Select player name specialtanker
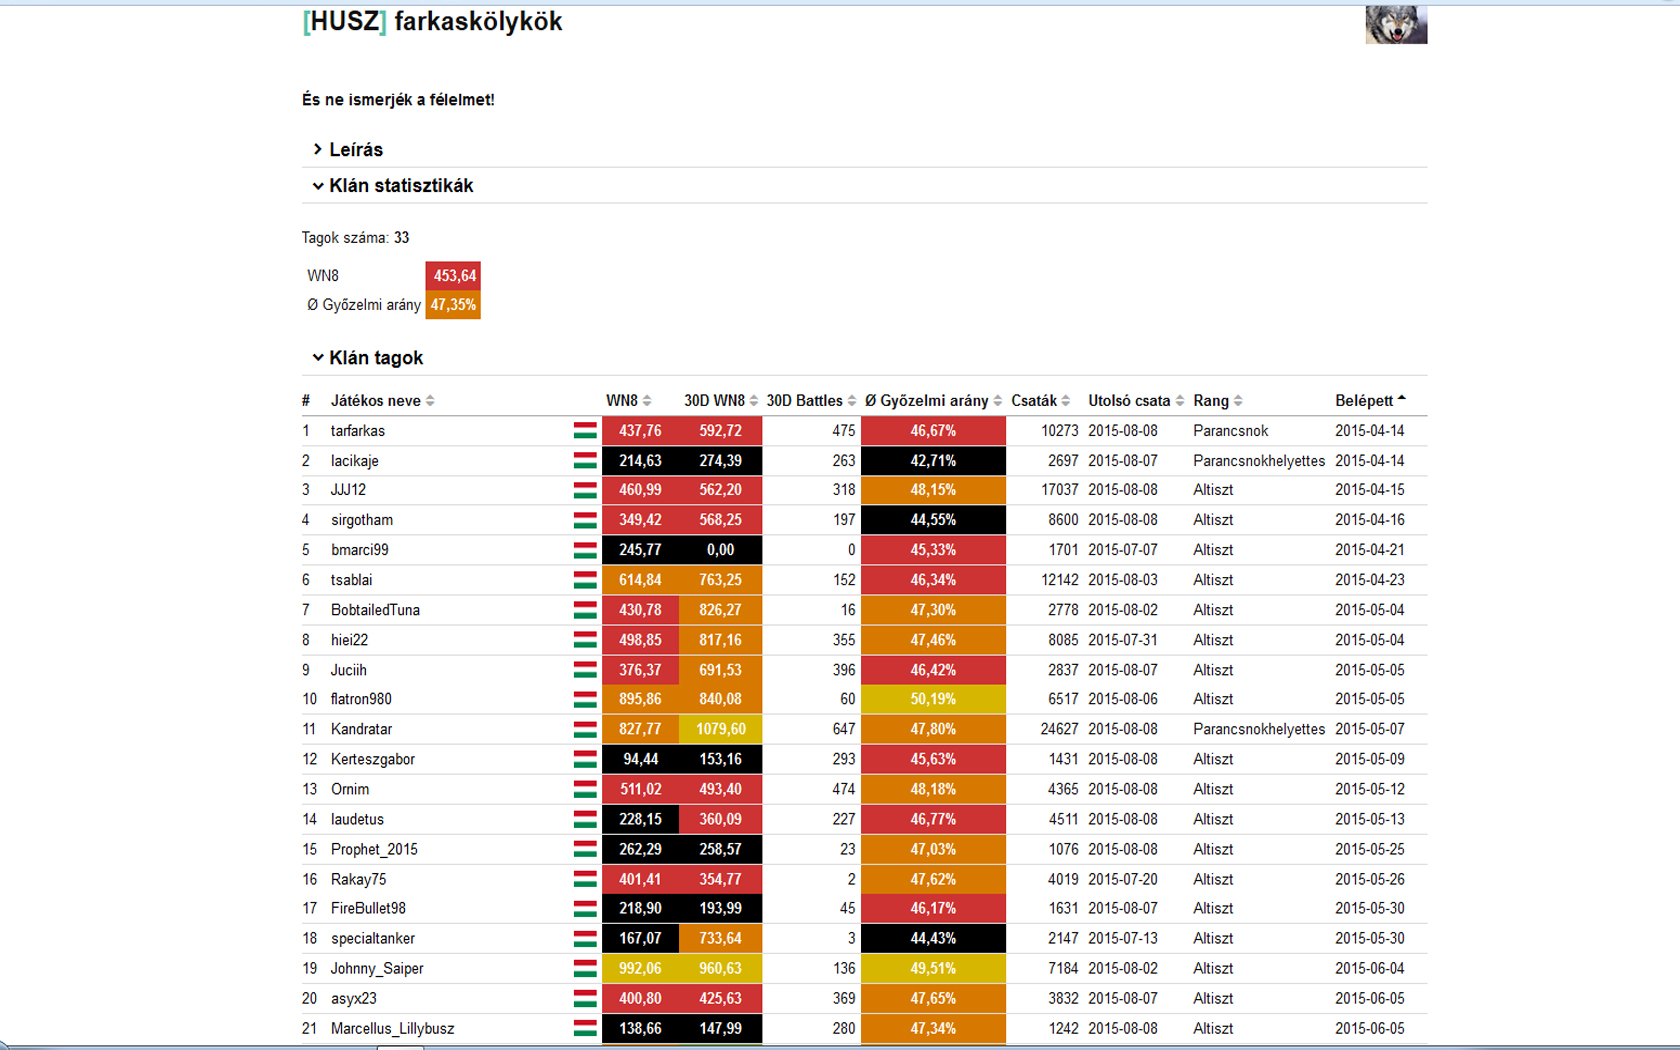1680x1050 pixels. 372,938
